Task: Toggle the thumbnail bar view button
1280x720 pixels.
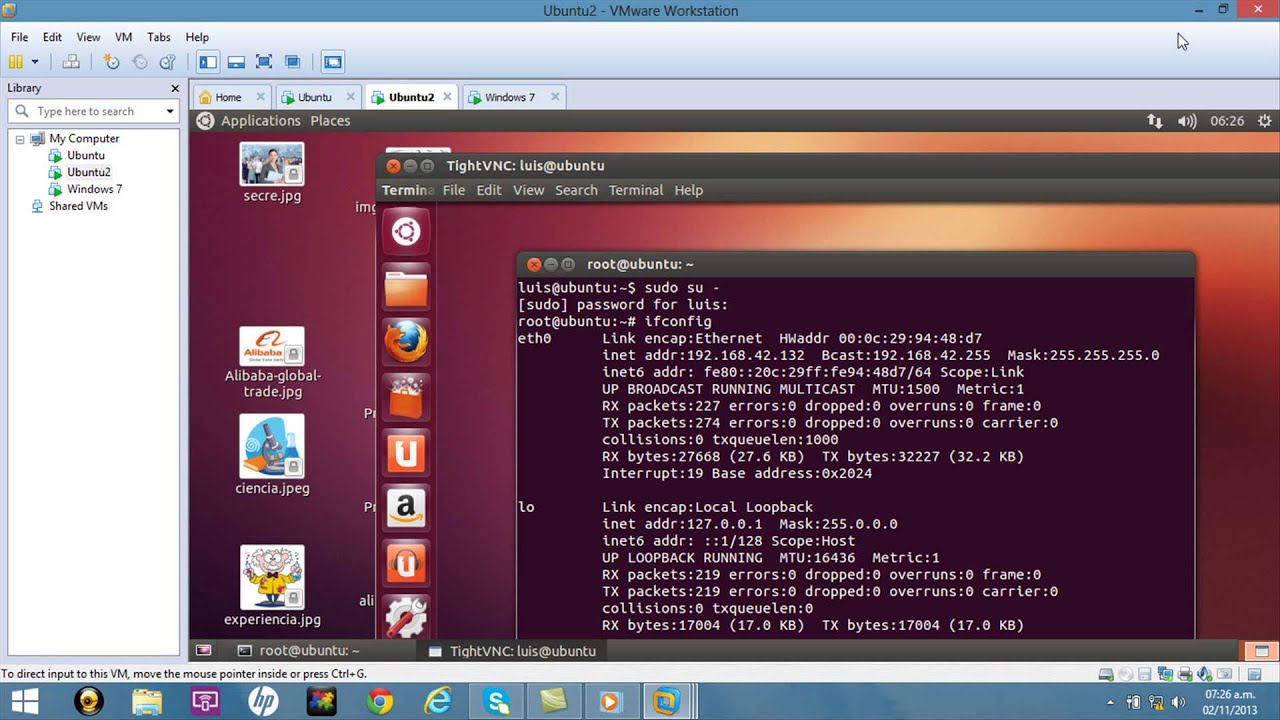Action: click(236, 62)
